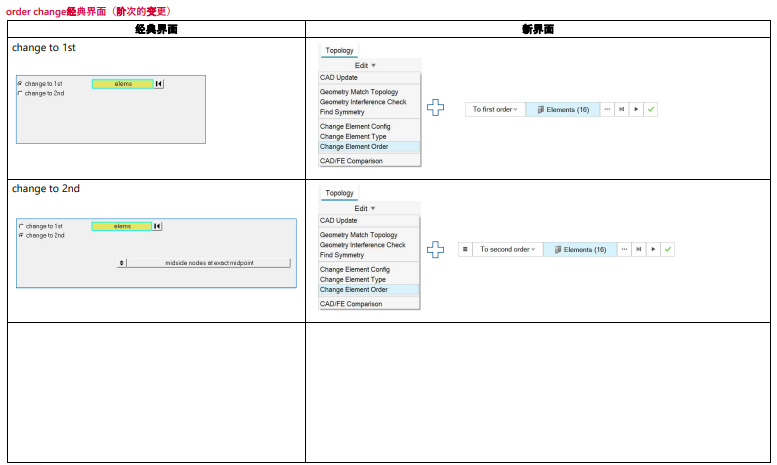This screenshot has height=465, width=777.
Task: Select 'change to 1st' radio in the top panel
Action: (x=20, y=84)
